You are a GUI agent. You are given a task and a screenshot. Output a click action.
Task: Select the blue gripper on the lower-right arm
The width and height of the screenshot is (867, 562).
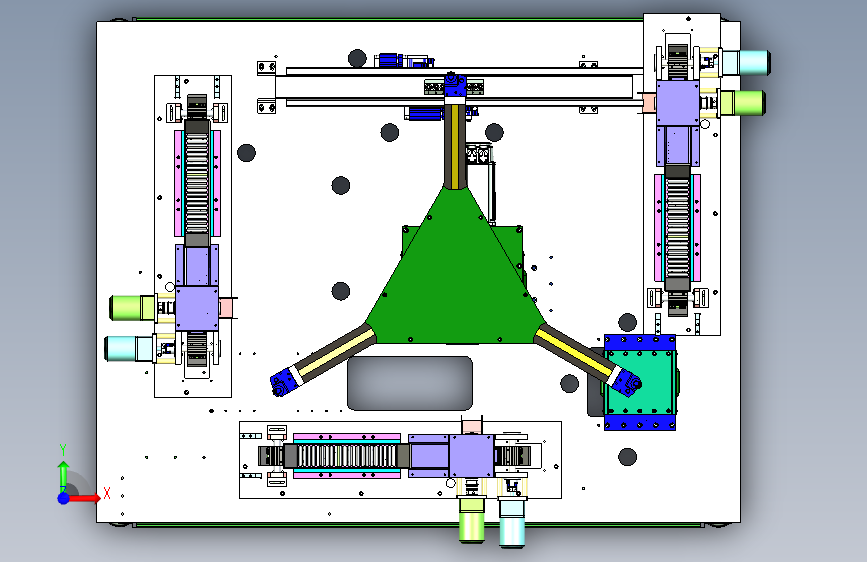628,382
